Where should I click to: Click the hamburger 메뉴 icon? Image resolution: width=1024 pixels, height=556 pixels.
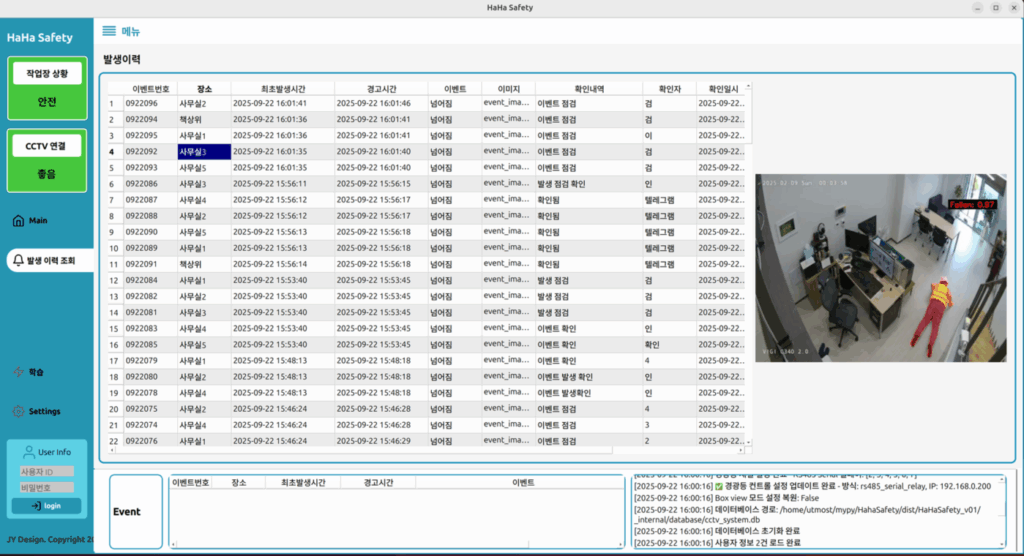tap(109, 31)
